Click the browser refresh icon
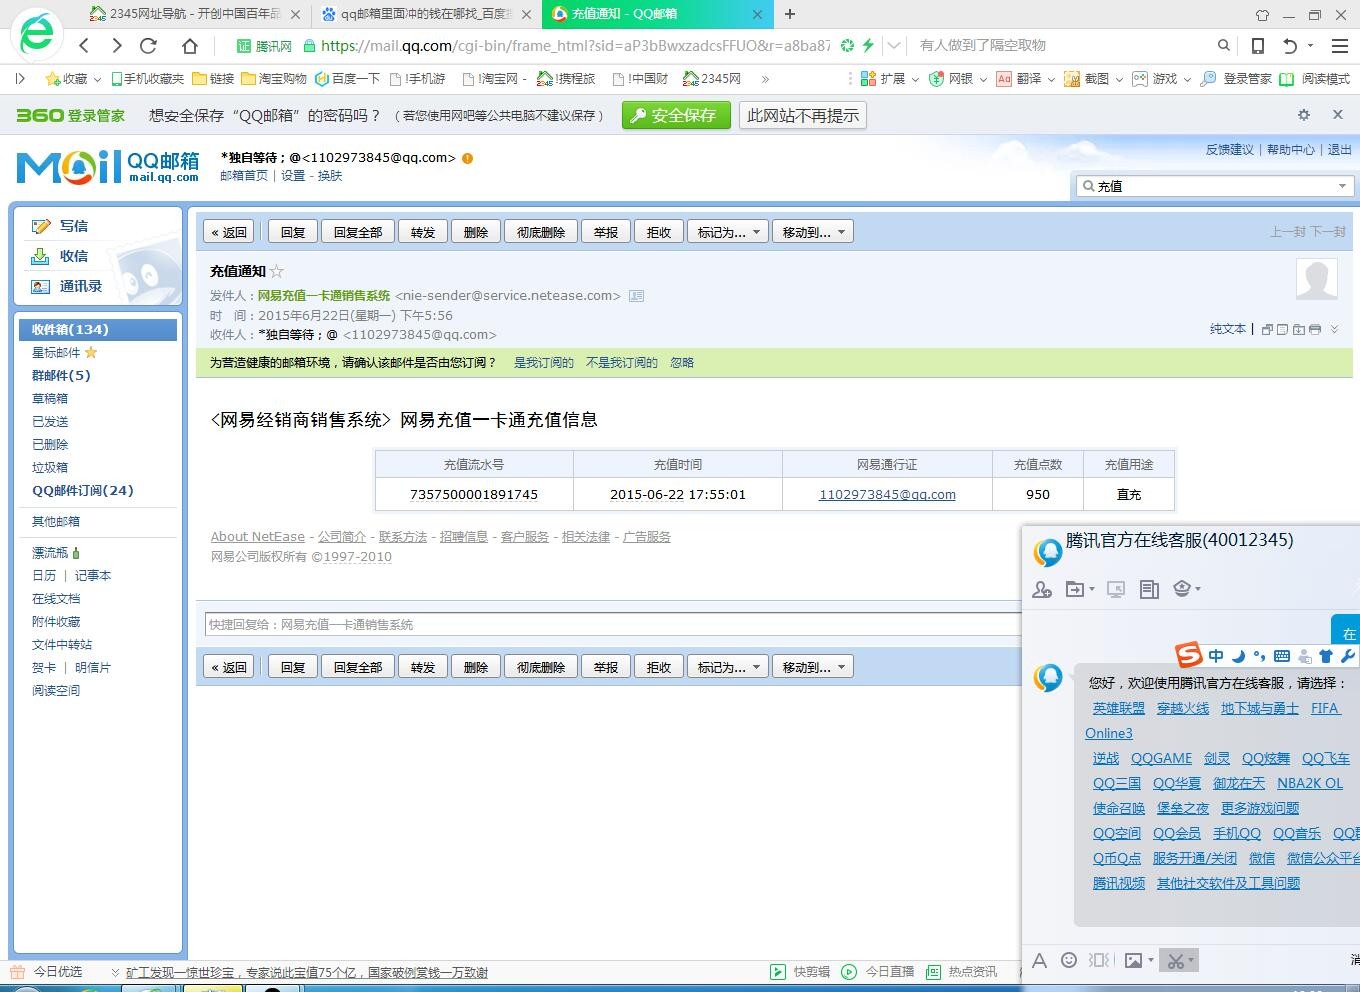This screenshot has height=992, width=1360. coord(149,45)
